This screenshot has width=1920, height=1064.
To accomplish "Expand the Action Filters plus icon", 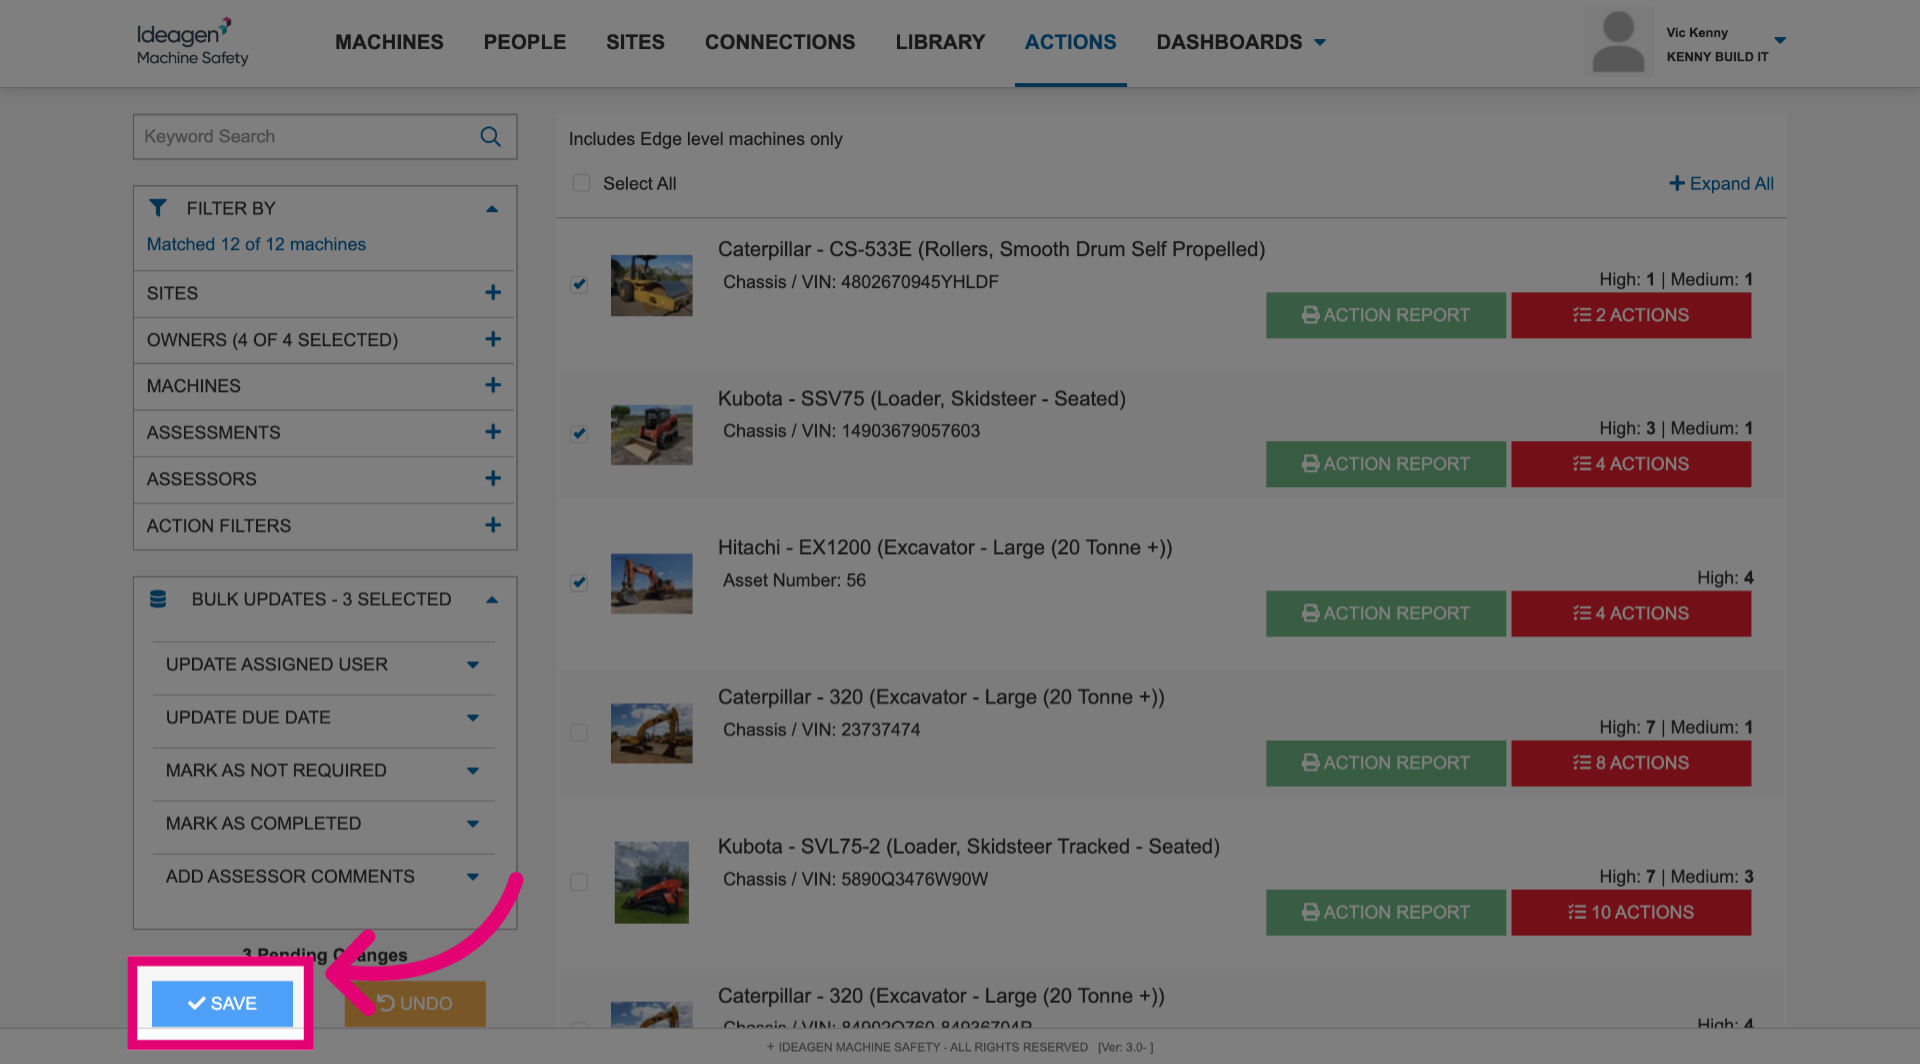I will (x=493, y=526).
